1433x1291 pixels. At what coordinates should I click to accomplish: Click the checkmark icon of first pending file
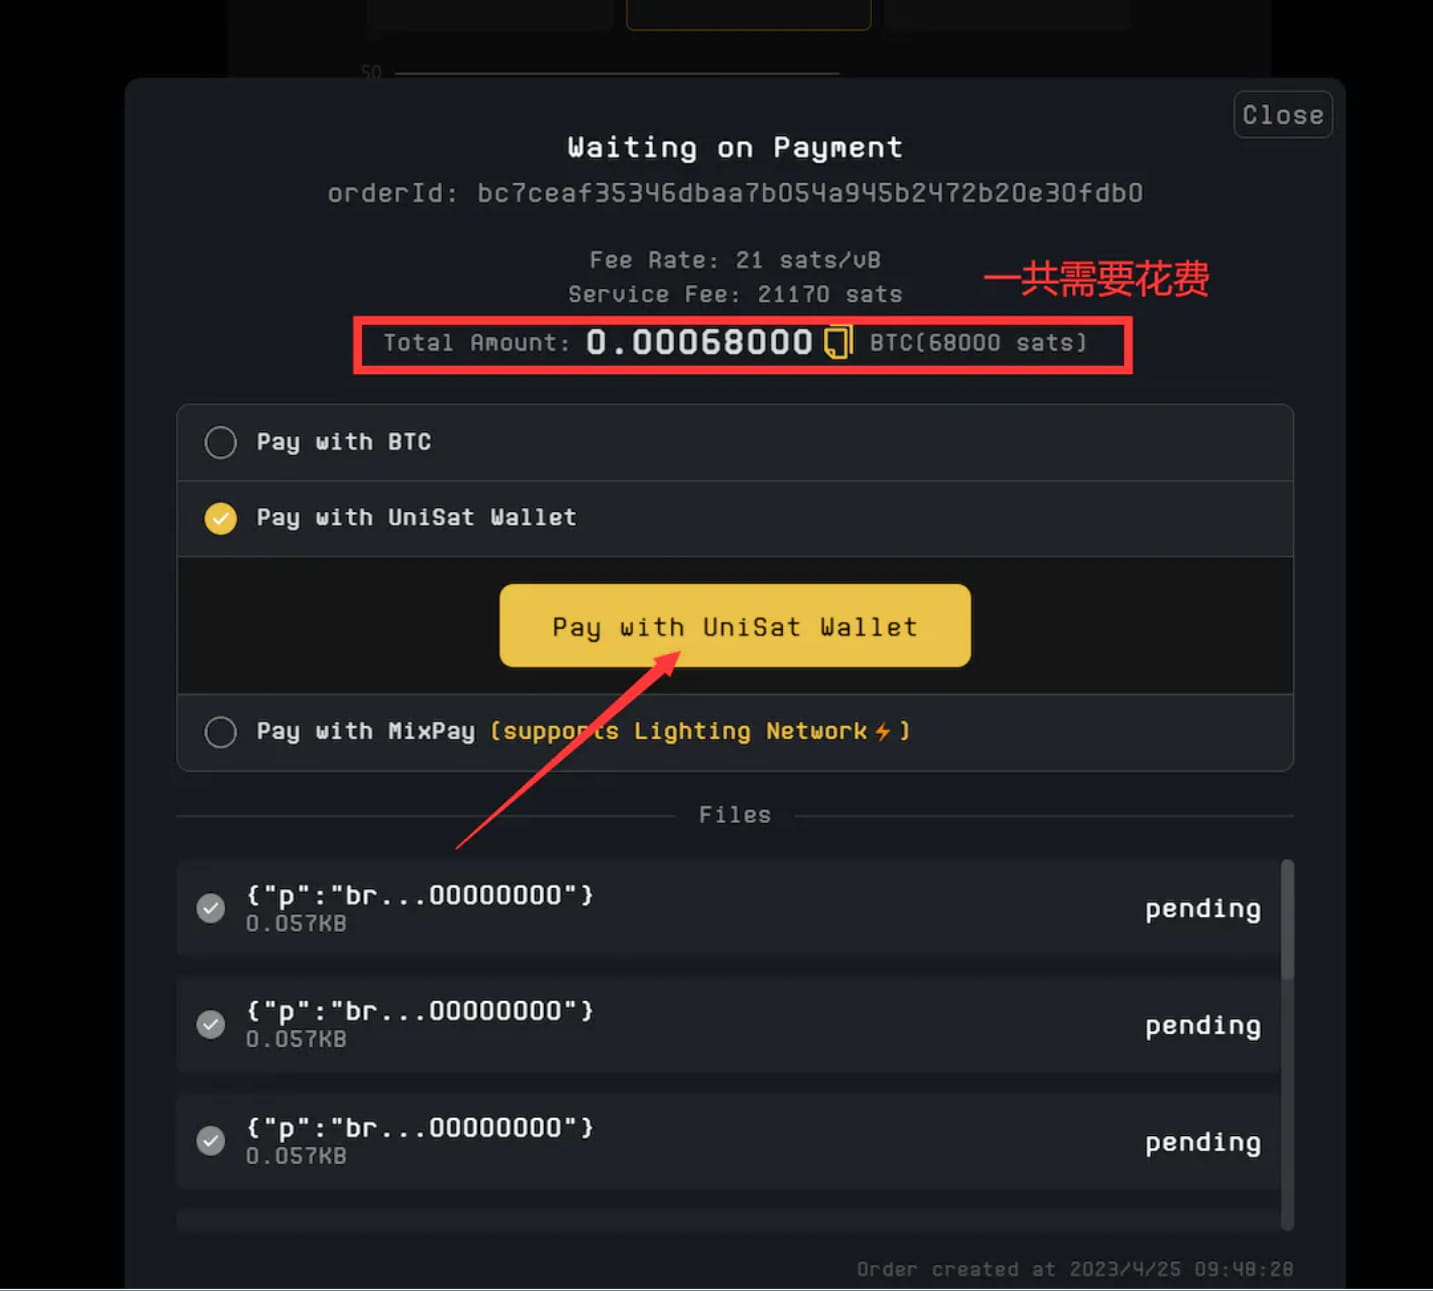point(211,908)
